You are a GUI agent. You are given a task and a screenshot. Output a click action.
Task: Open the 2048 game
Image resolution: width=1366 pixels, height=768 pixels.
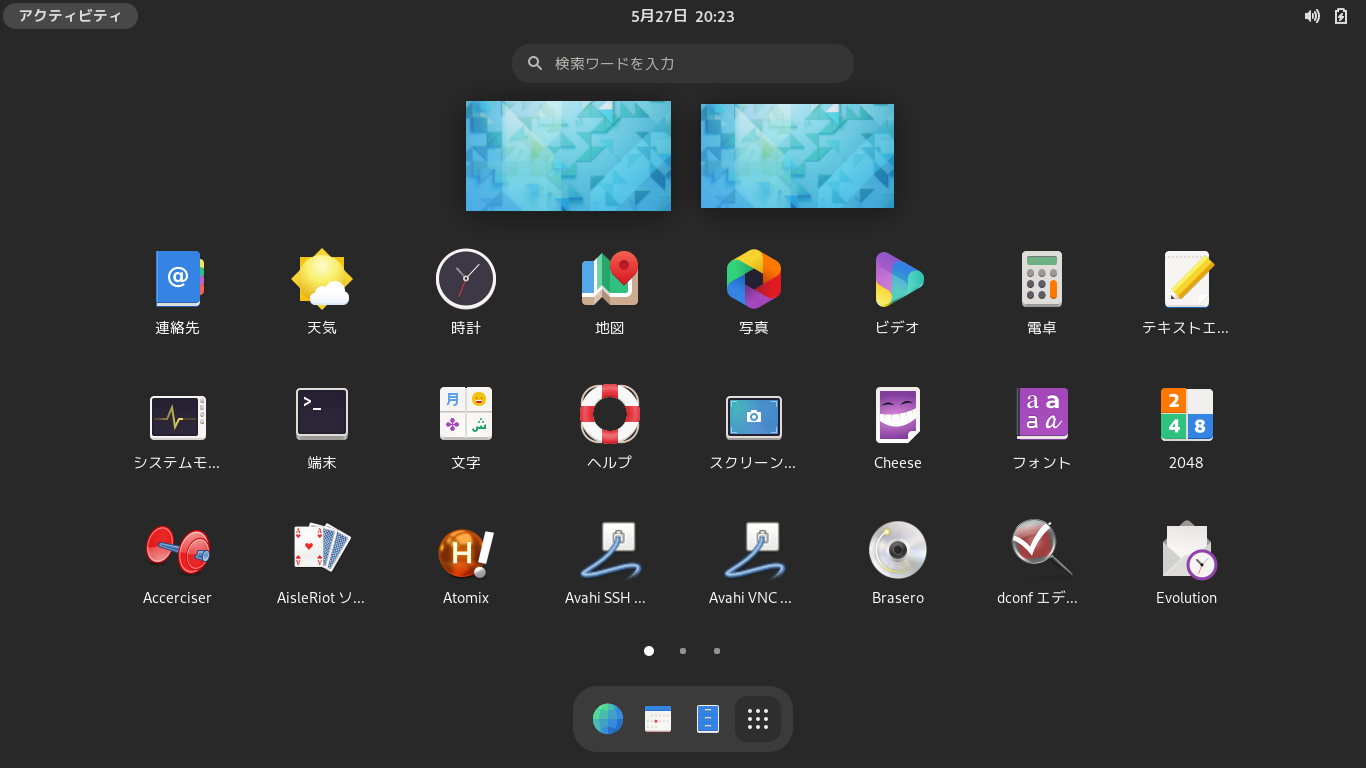click(1186, 414)
